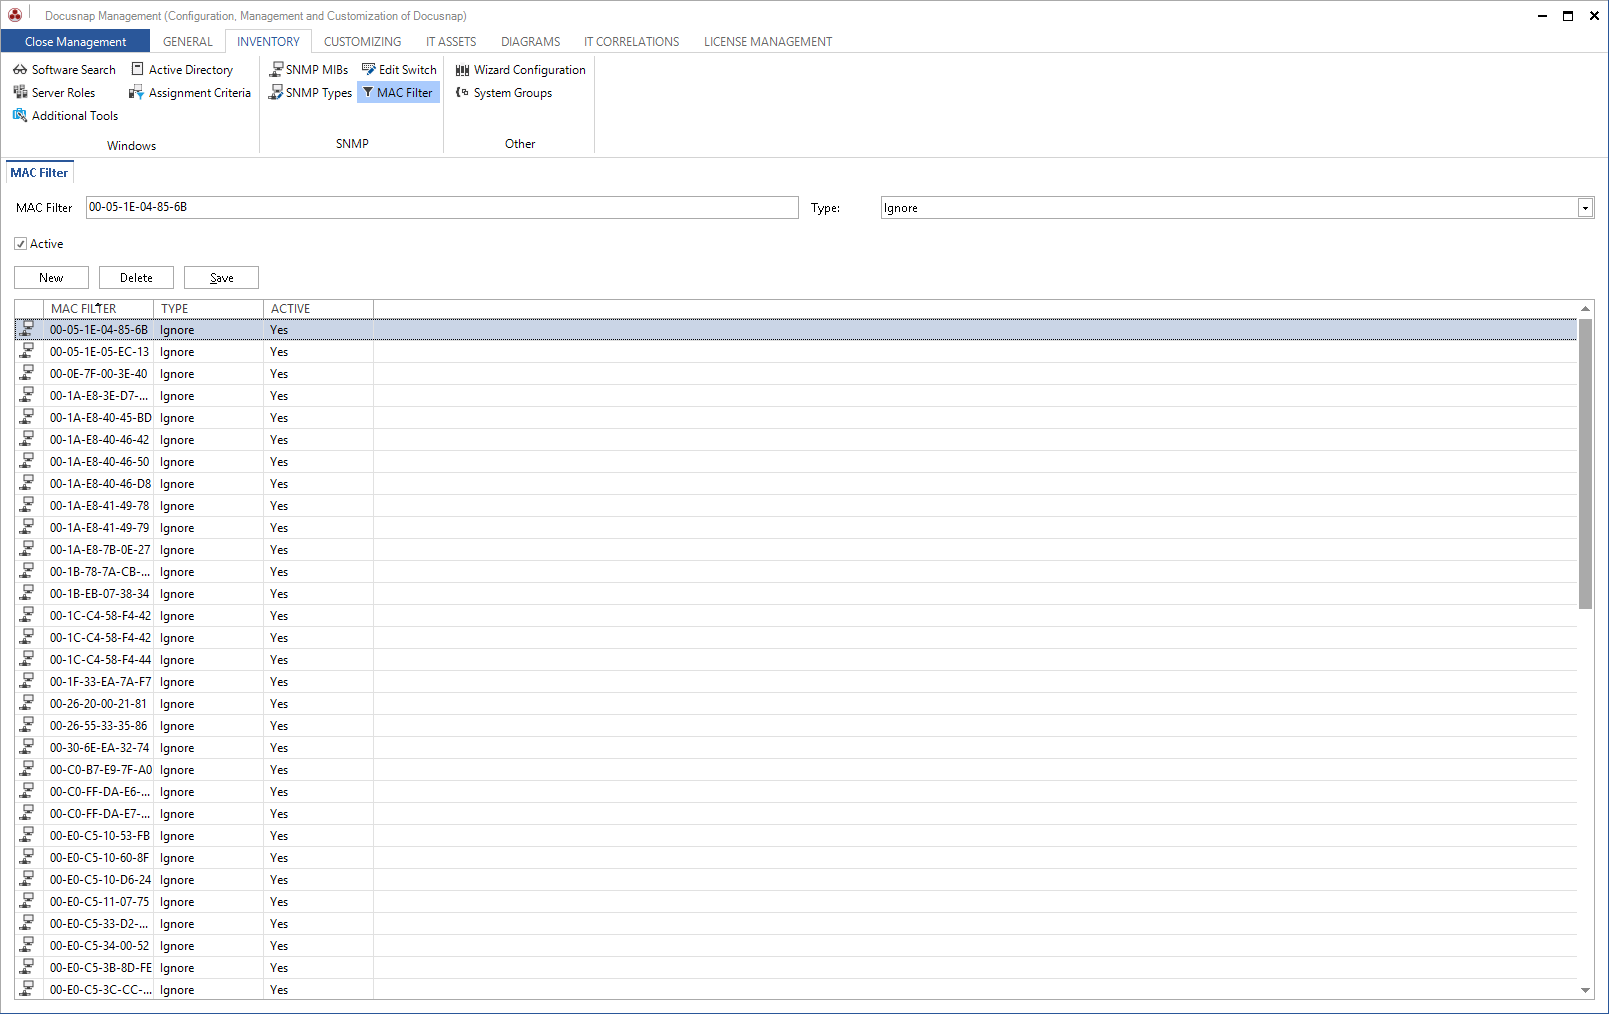Click device icon of row 00-1F-33-EA-7A-F7
1609x1014 pixels.
click(x=28, y=681)
